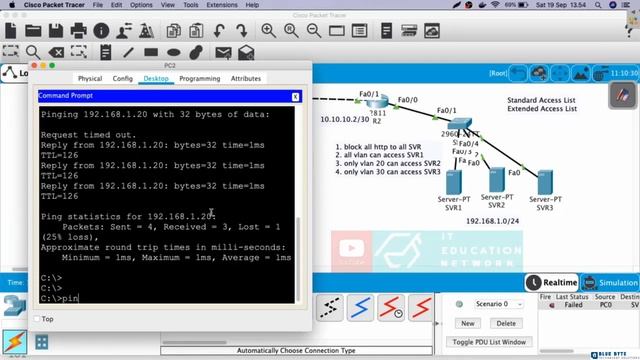
Task: Click inside the Command Prompt input line
Action: (x=167, y=298)
